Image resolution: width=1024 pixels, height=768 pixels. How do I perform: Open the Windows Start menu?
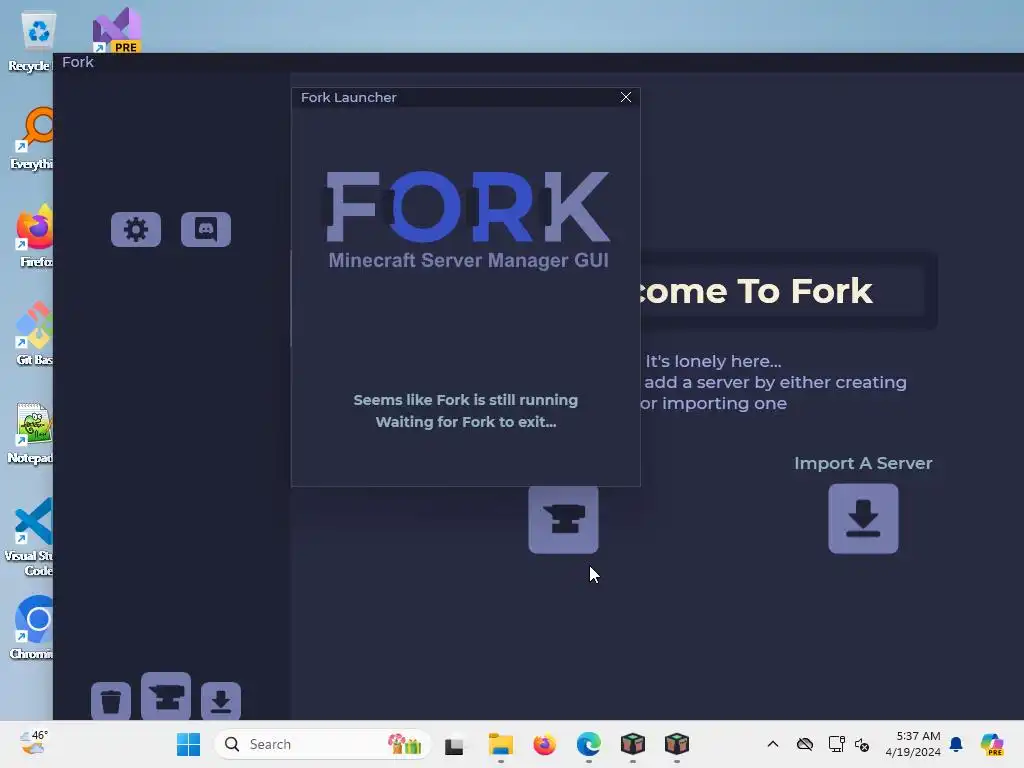[189, 744]
